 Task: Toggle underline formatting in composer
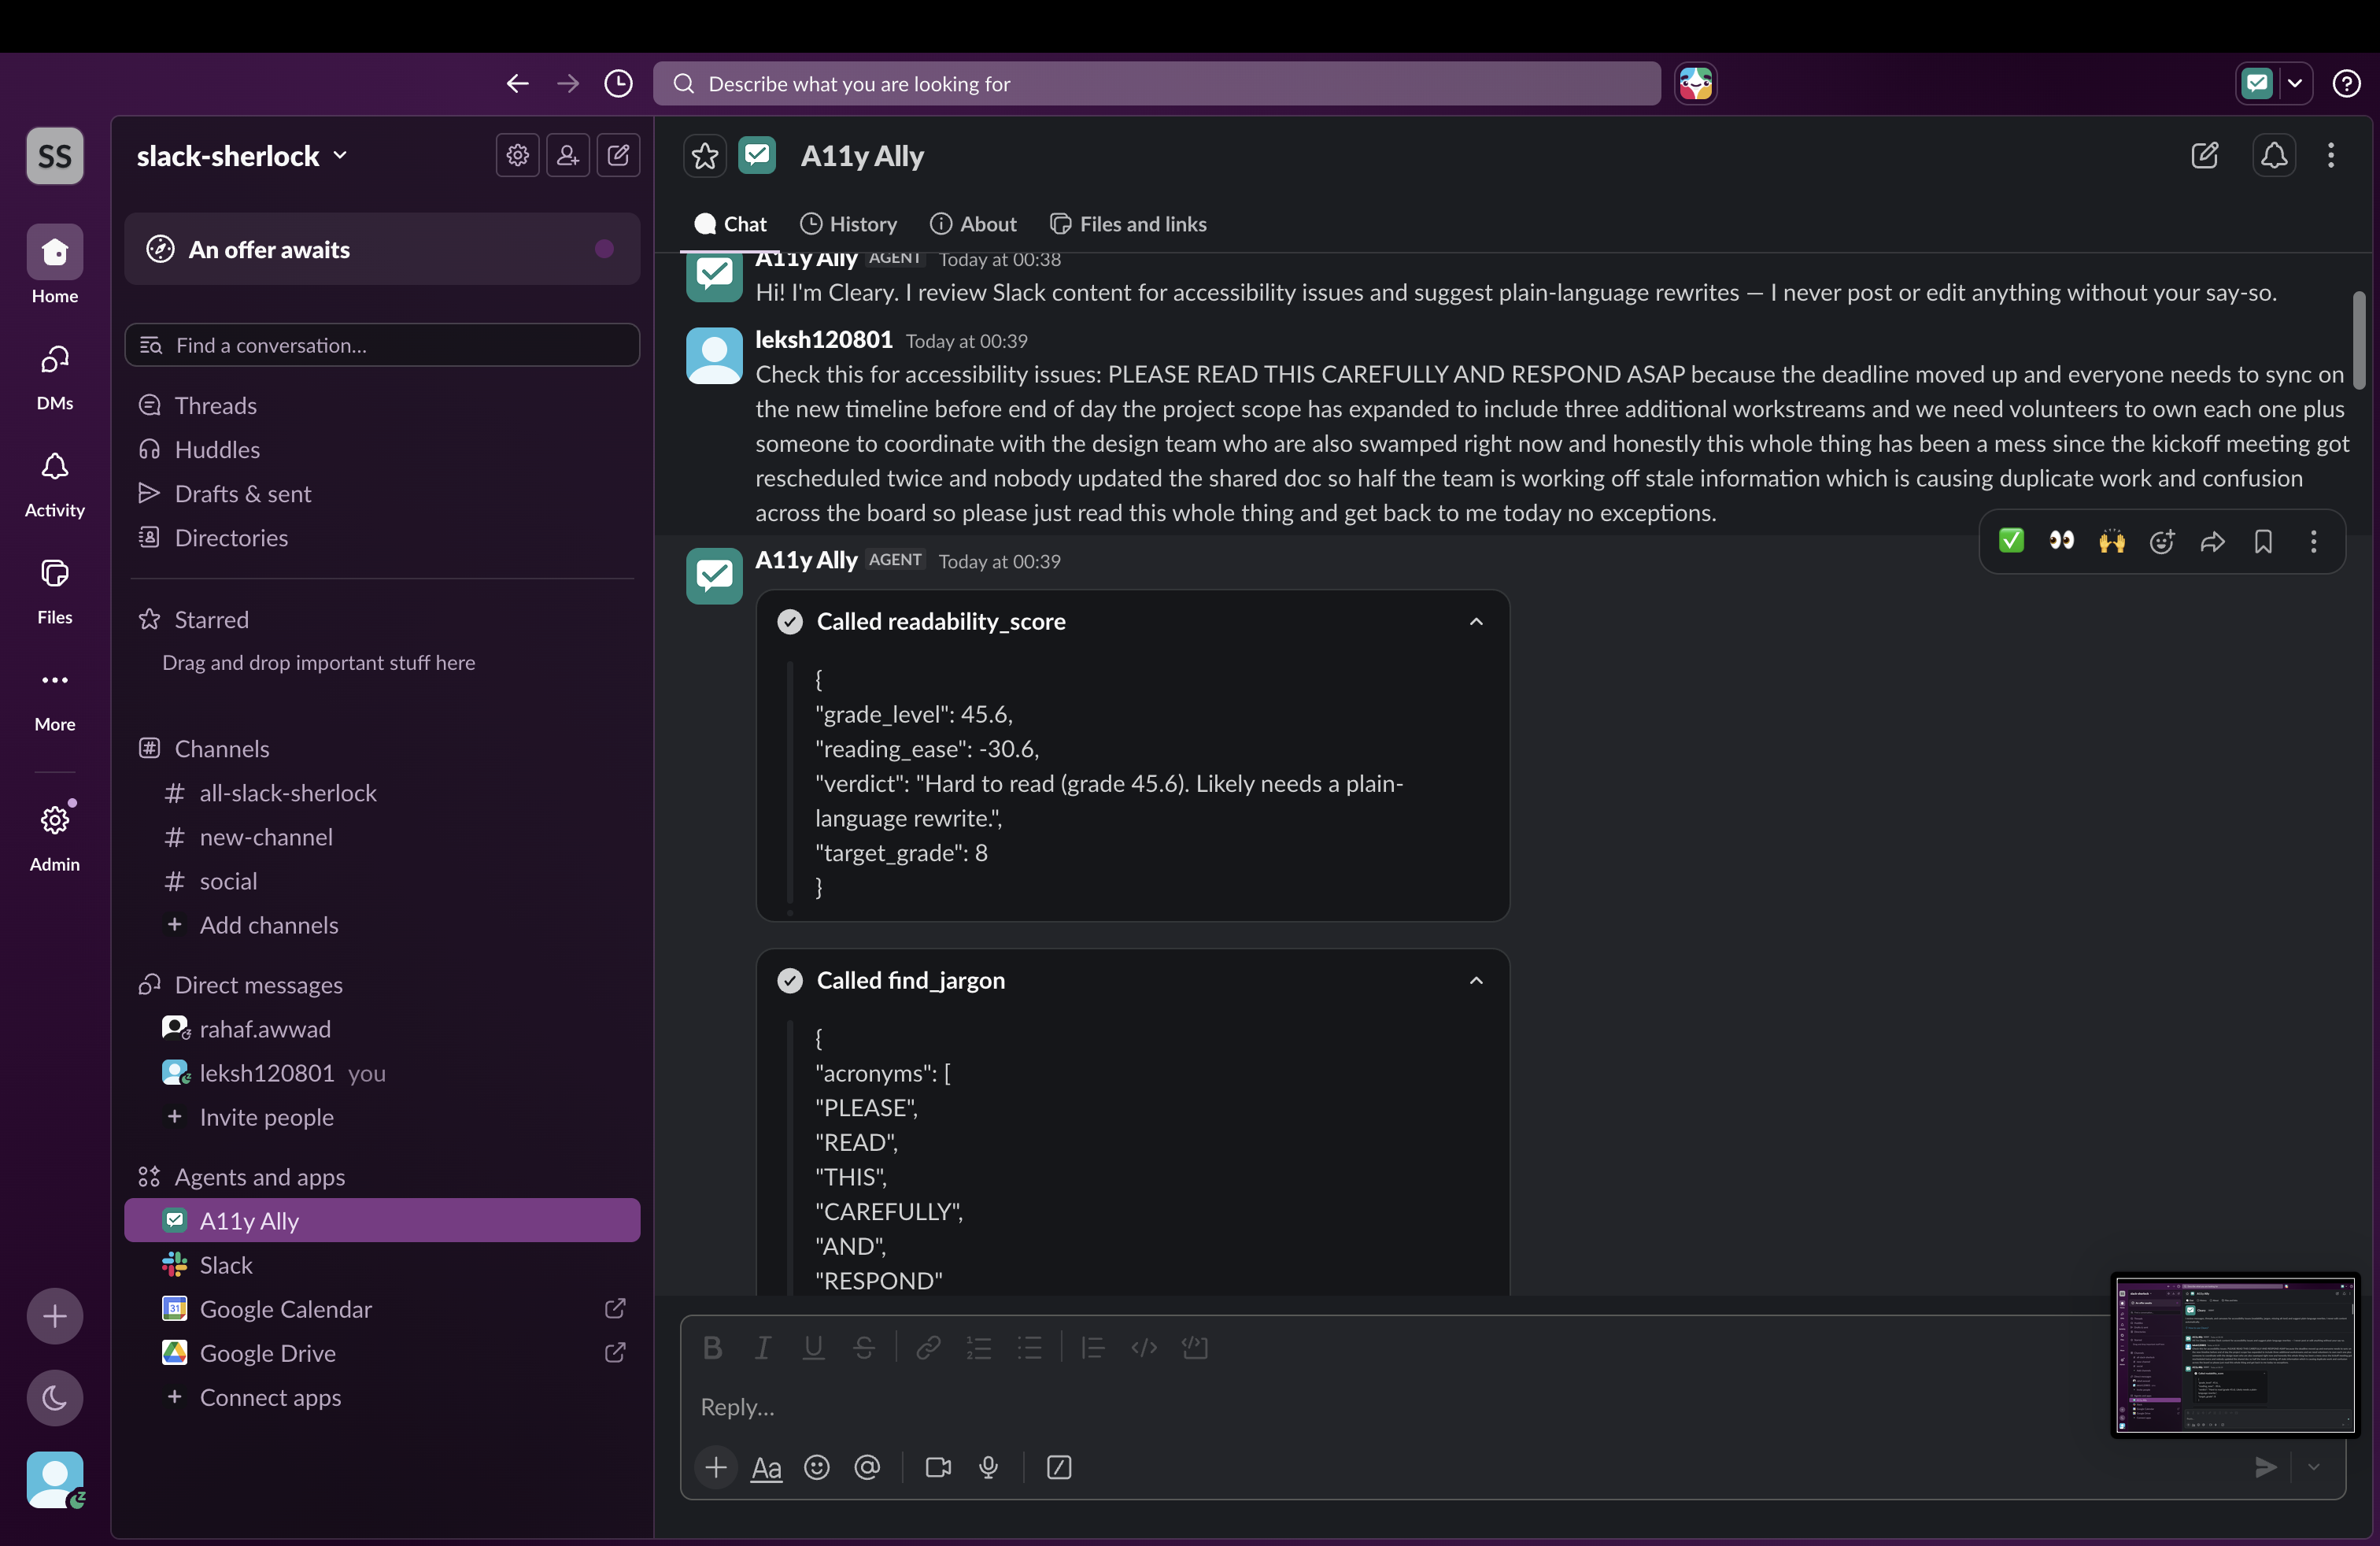[814, 1348]
